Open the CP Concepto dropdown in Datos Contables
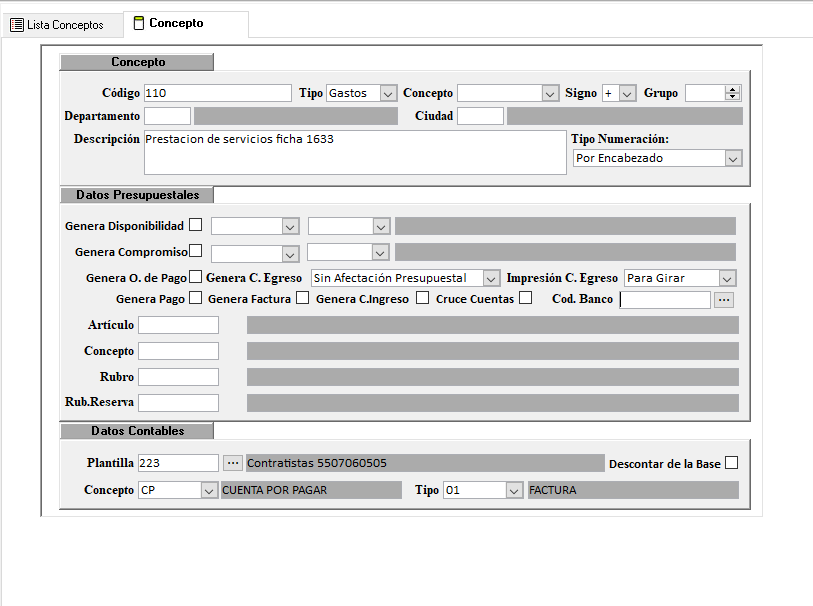This screenshot has height=606, width=813. coord(208,490)
